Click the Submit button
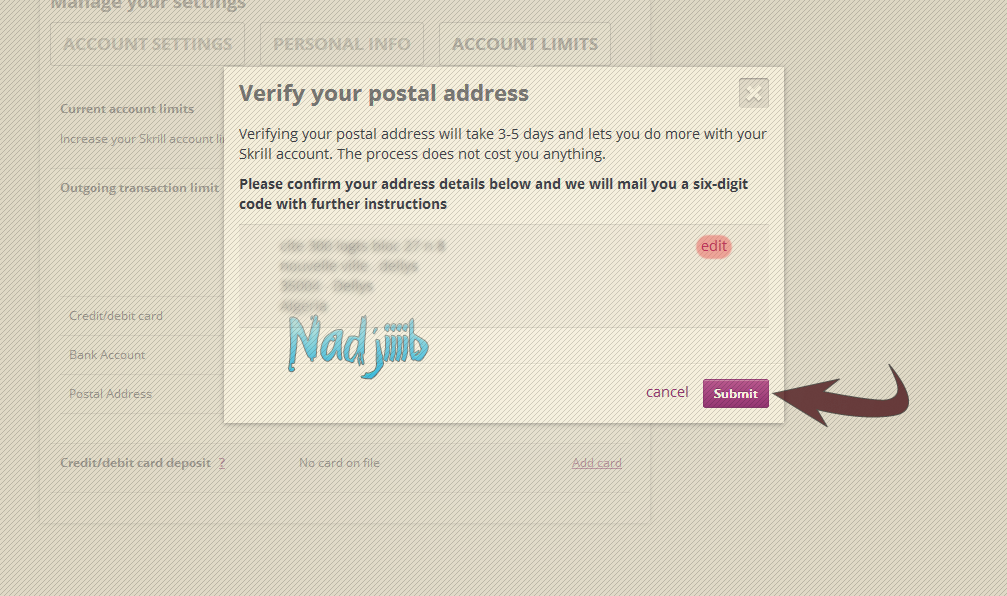Image resolution: width=1007 pixels, height=596 pixels. coord(735,393)
